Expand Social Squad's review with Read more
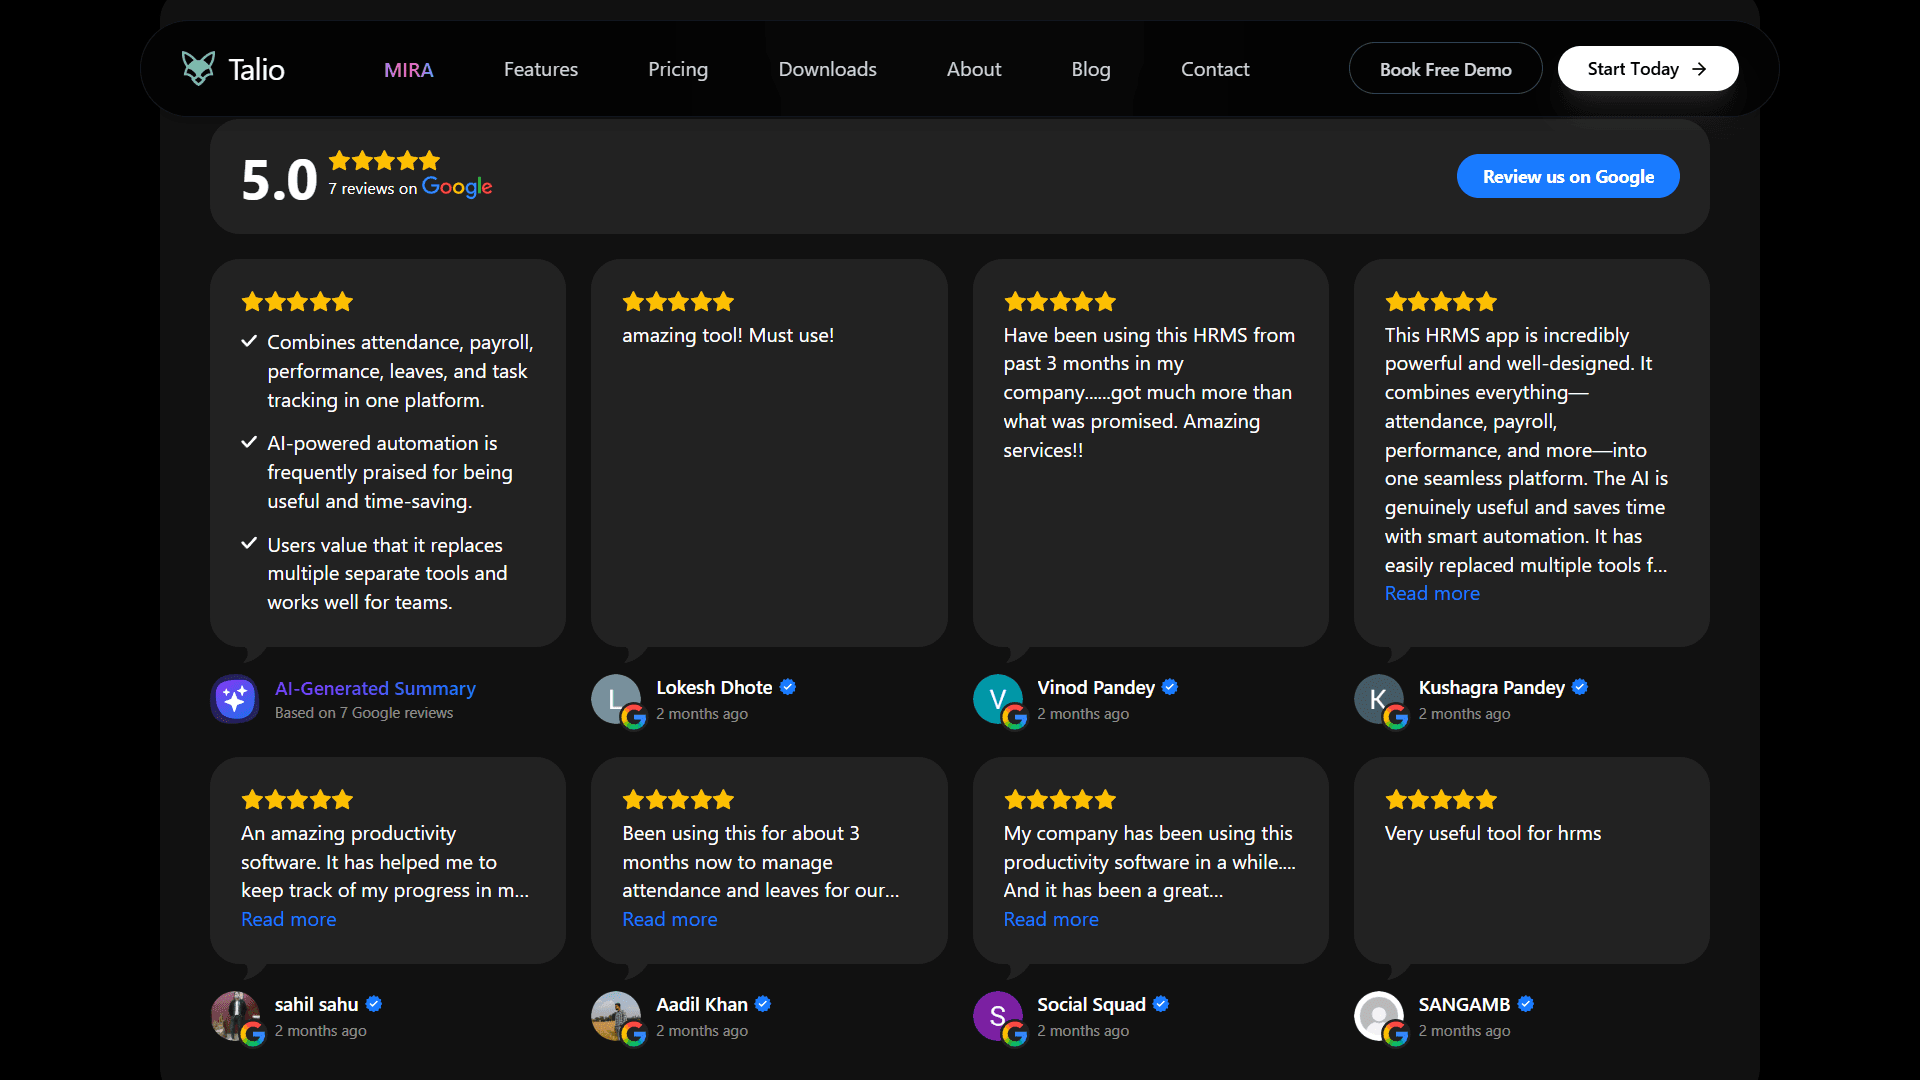This screenshot has height=1080, width=1920. tap(1051, 919)
